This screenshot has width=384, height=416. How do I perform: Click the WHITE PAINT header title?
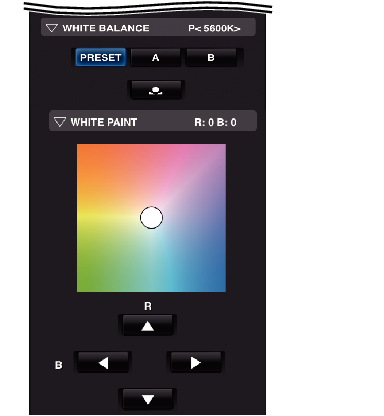pos(104,122)
